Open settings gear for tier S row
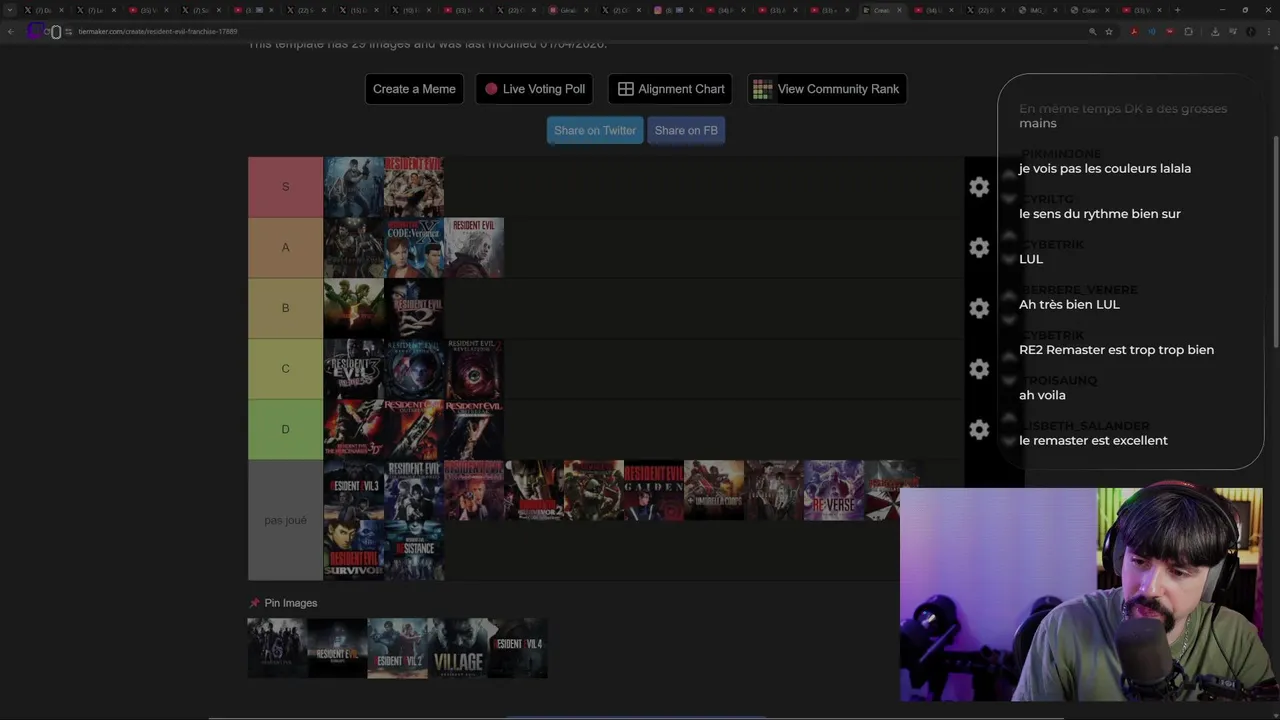This screenshot has height=720, width=1280. pos(979,187)
